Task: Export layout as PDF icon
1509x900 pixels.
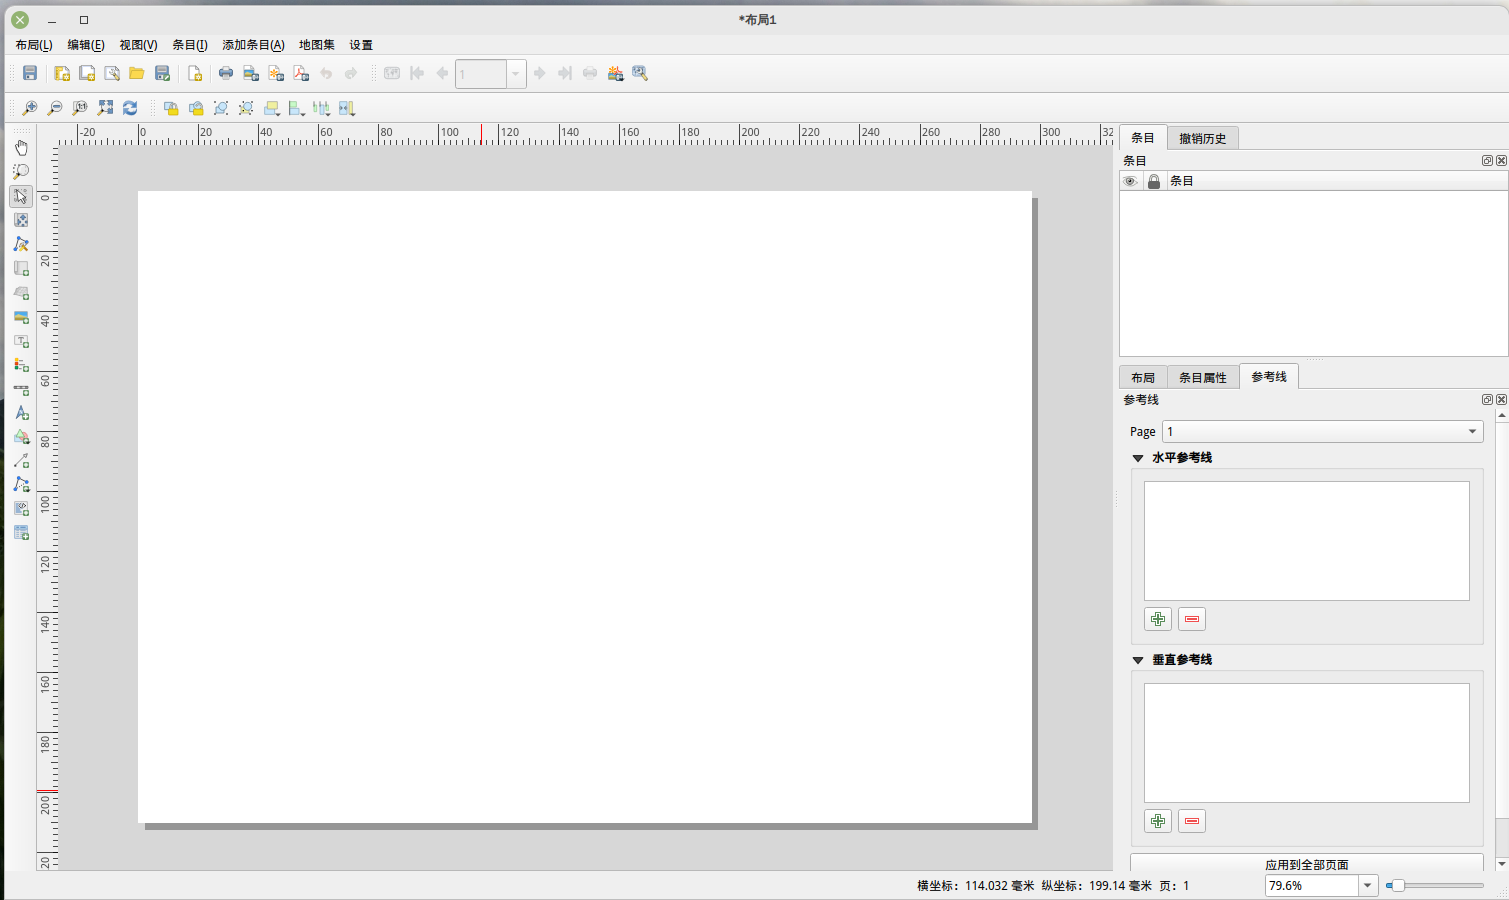Action: [x=301, y=73]
